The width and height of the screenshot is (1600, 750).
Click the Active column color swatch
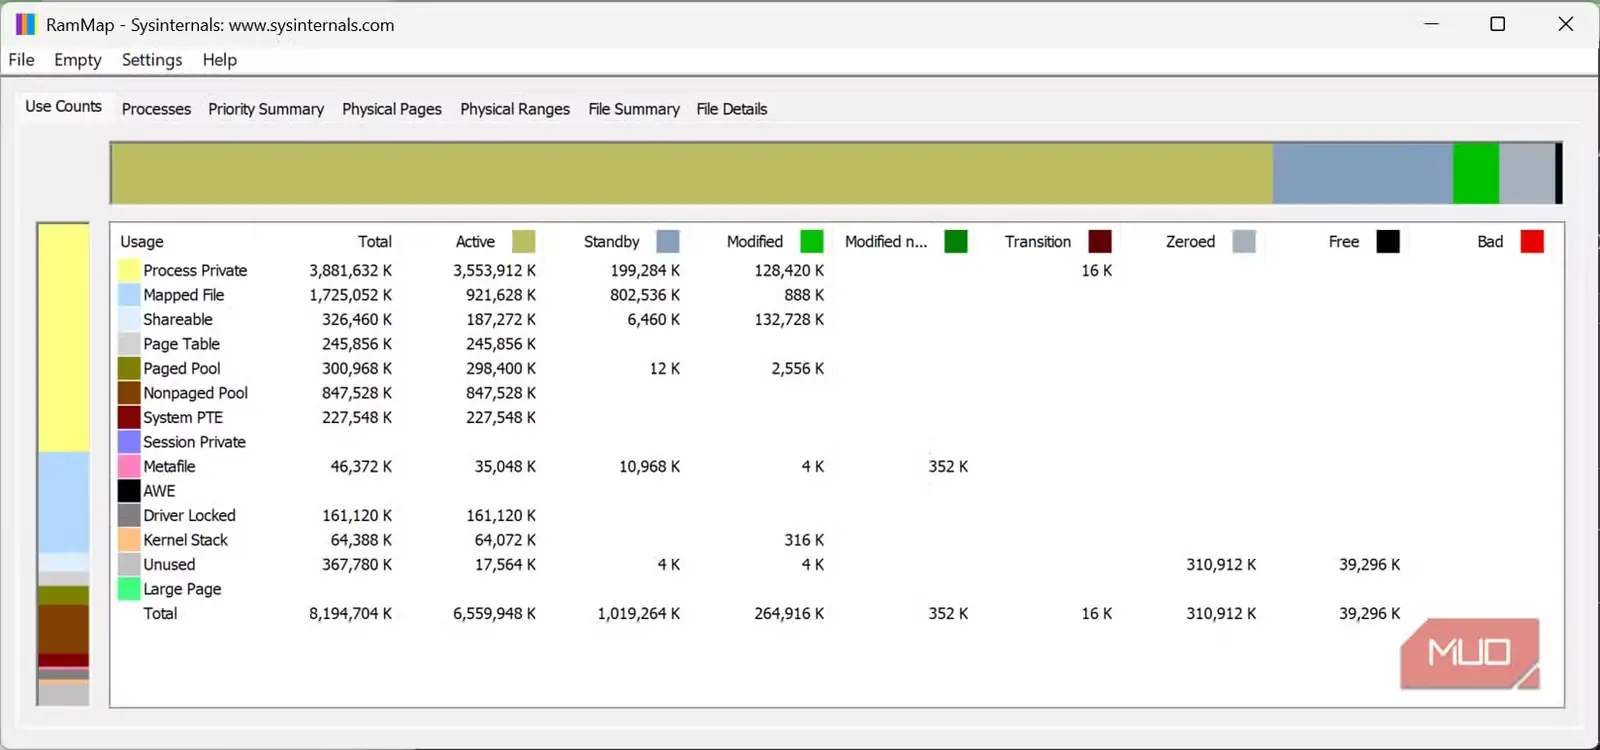coord(524,241)
